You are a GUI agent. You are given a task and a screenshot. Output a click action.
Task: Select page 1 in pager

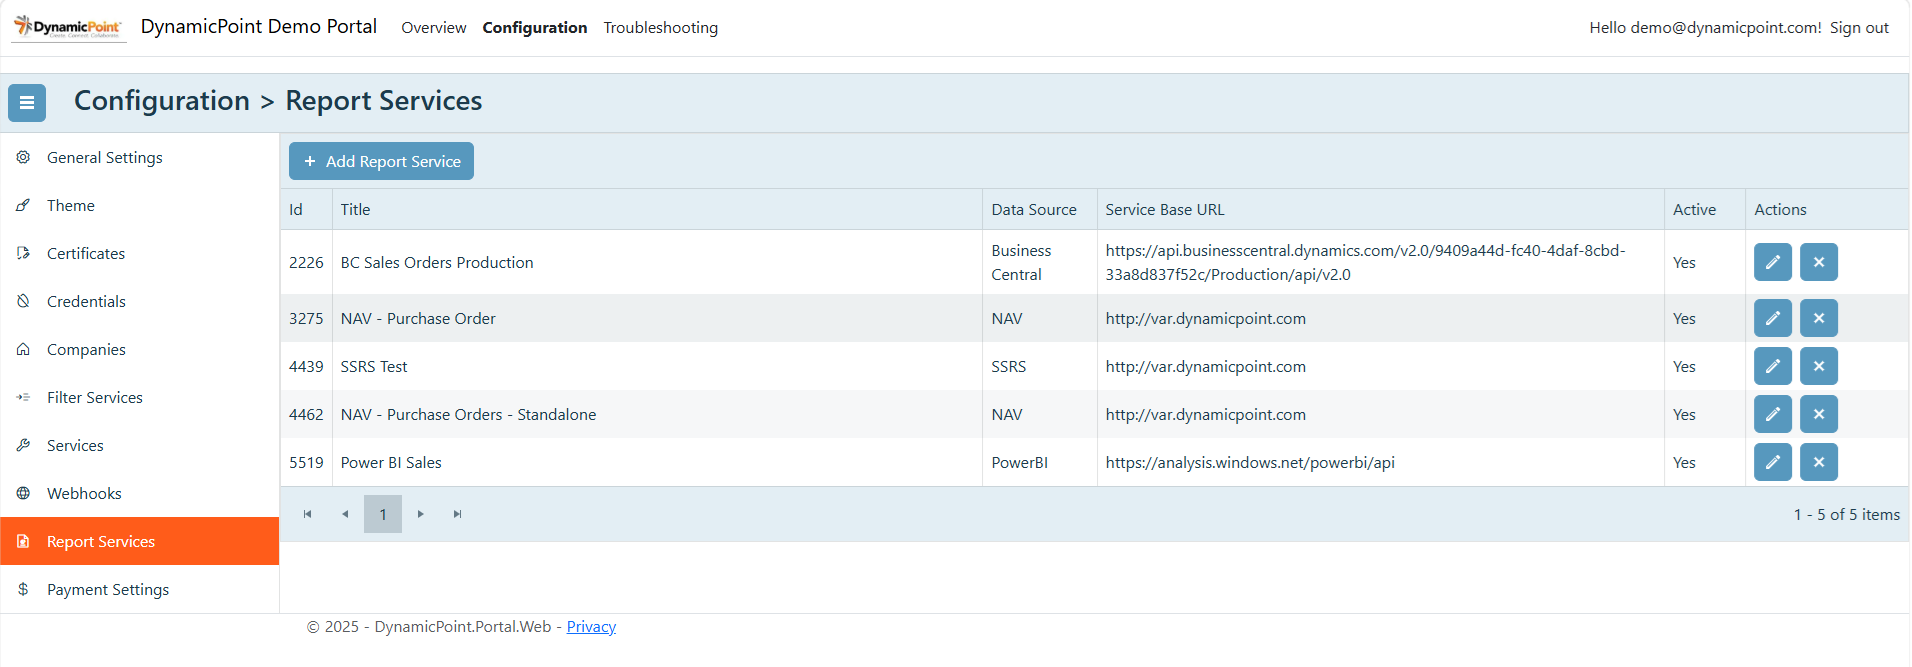(383, 514)
